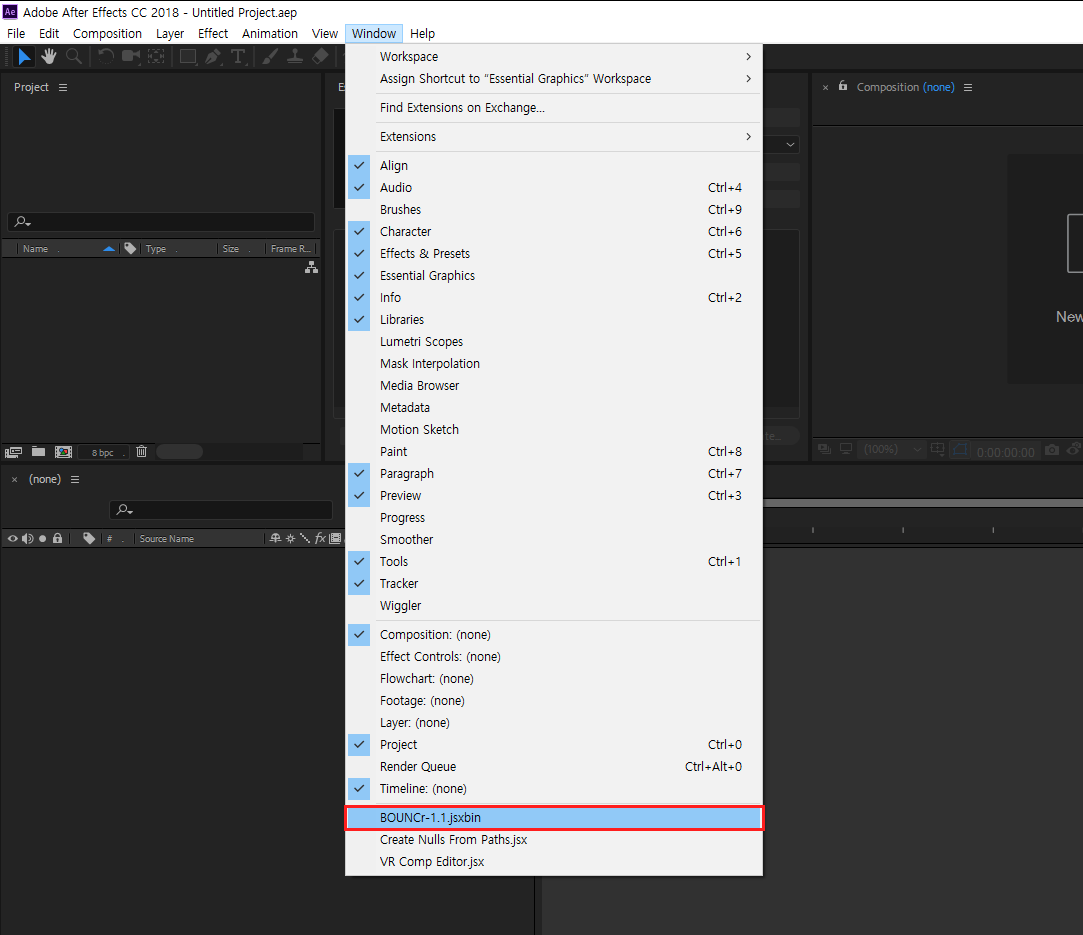The width and height of the screenshot is (1083, 935).
Task: Uncheck the Audio panel
Action: (554, 188)
